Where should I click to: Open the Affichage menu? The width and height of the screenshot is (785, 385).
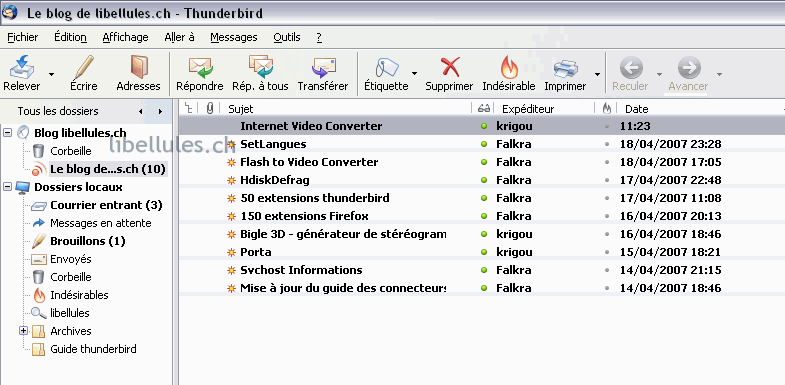point(125,37)
